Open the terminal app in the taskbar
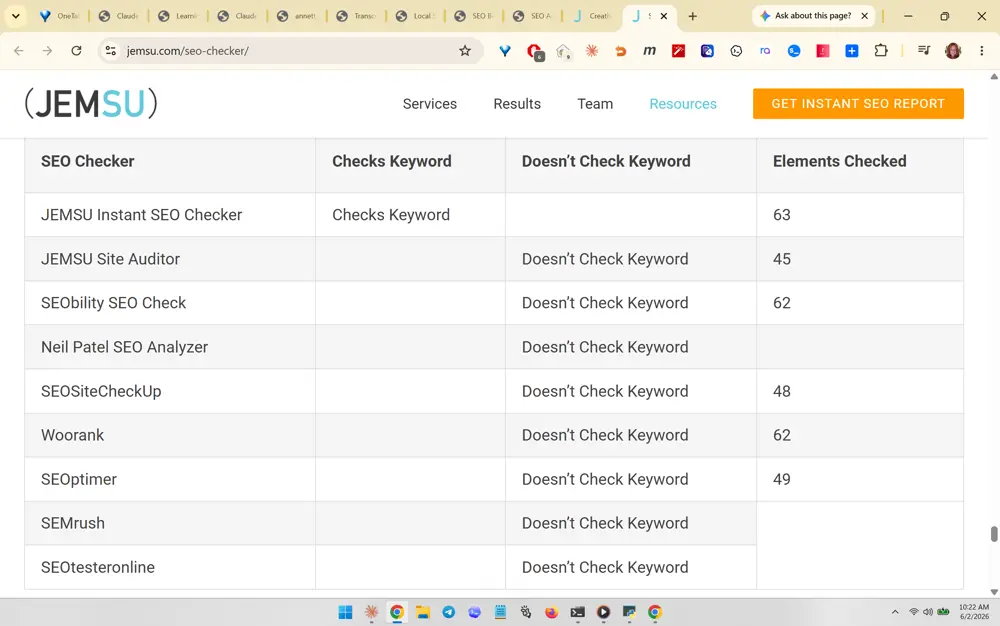This screenshot has width=1000, height=626. click(578, 613)
